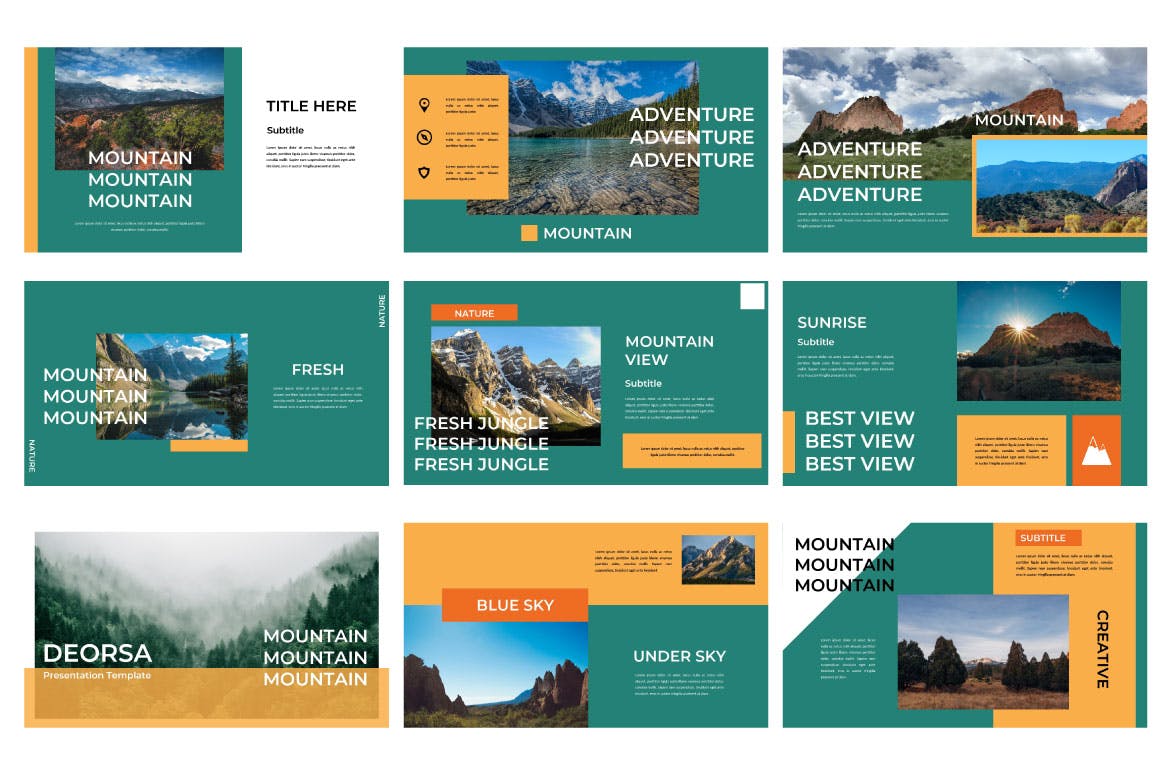Click the white mountain icon on the orange tile
The height and width of the screenshot is (780, 1170).
pyautogui.click(x=1096, y=451)
